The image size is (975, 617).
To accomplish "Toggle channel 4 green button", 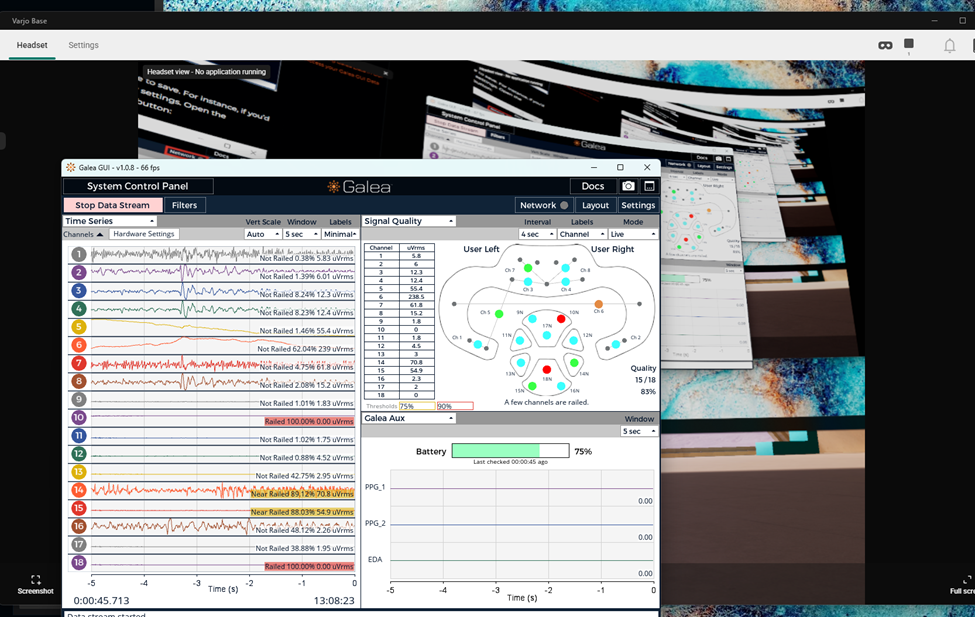I will pyautogui.click(x=78, y=308).
